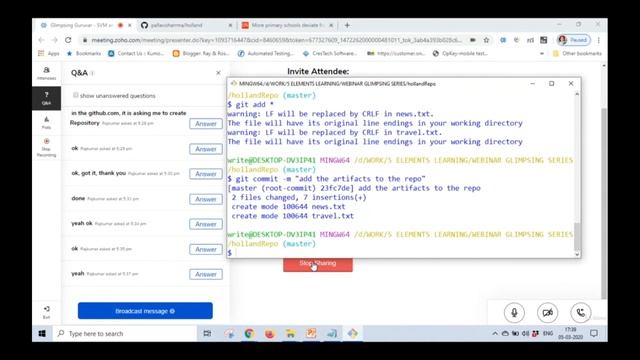Open Chrome from the taskbar

click(x=249, y=333)
